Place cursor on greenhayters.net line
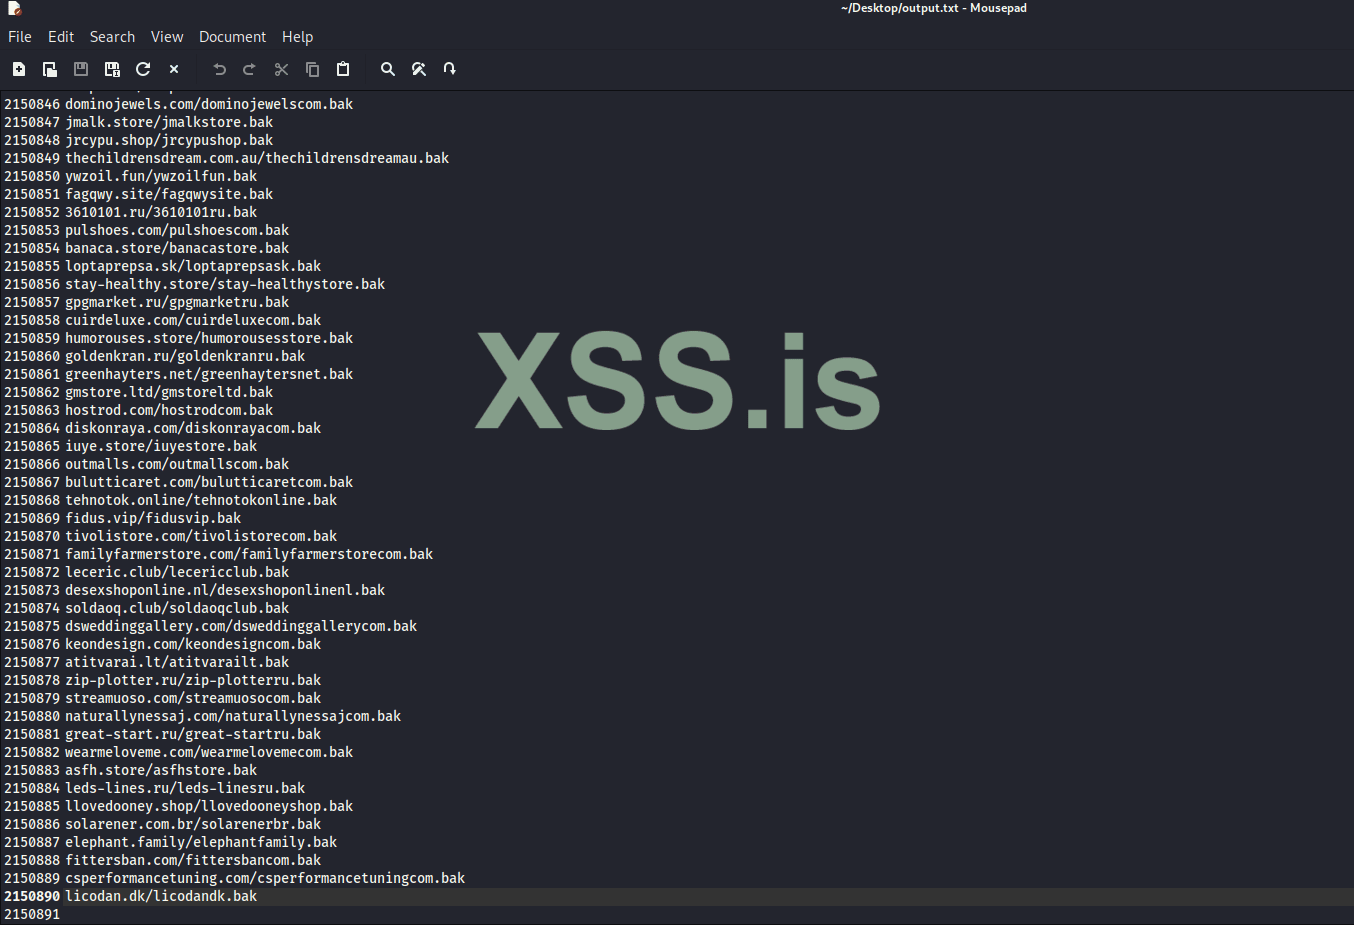This screenshot has width=1354, height=925. tap(209, 374)
